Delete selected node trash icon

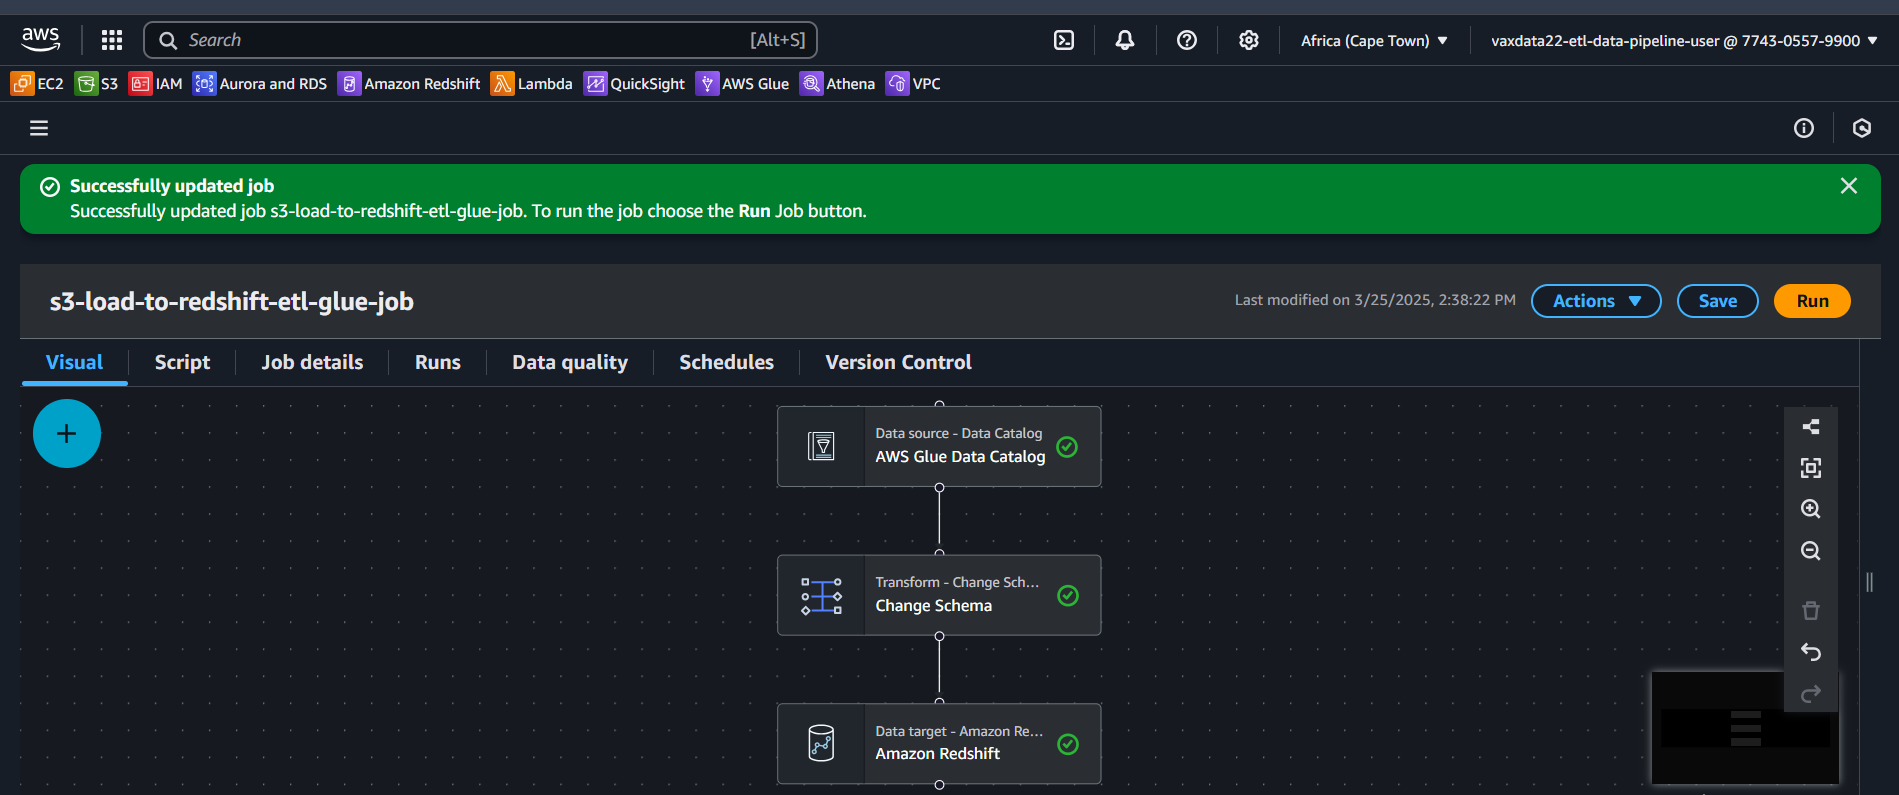pos(1811,611)
